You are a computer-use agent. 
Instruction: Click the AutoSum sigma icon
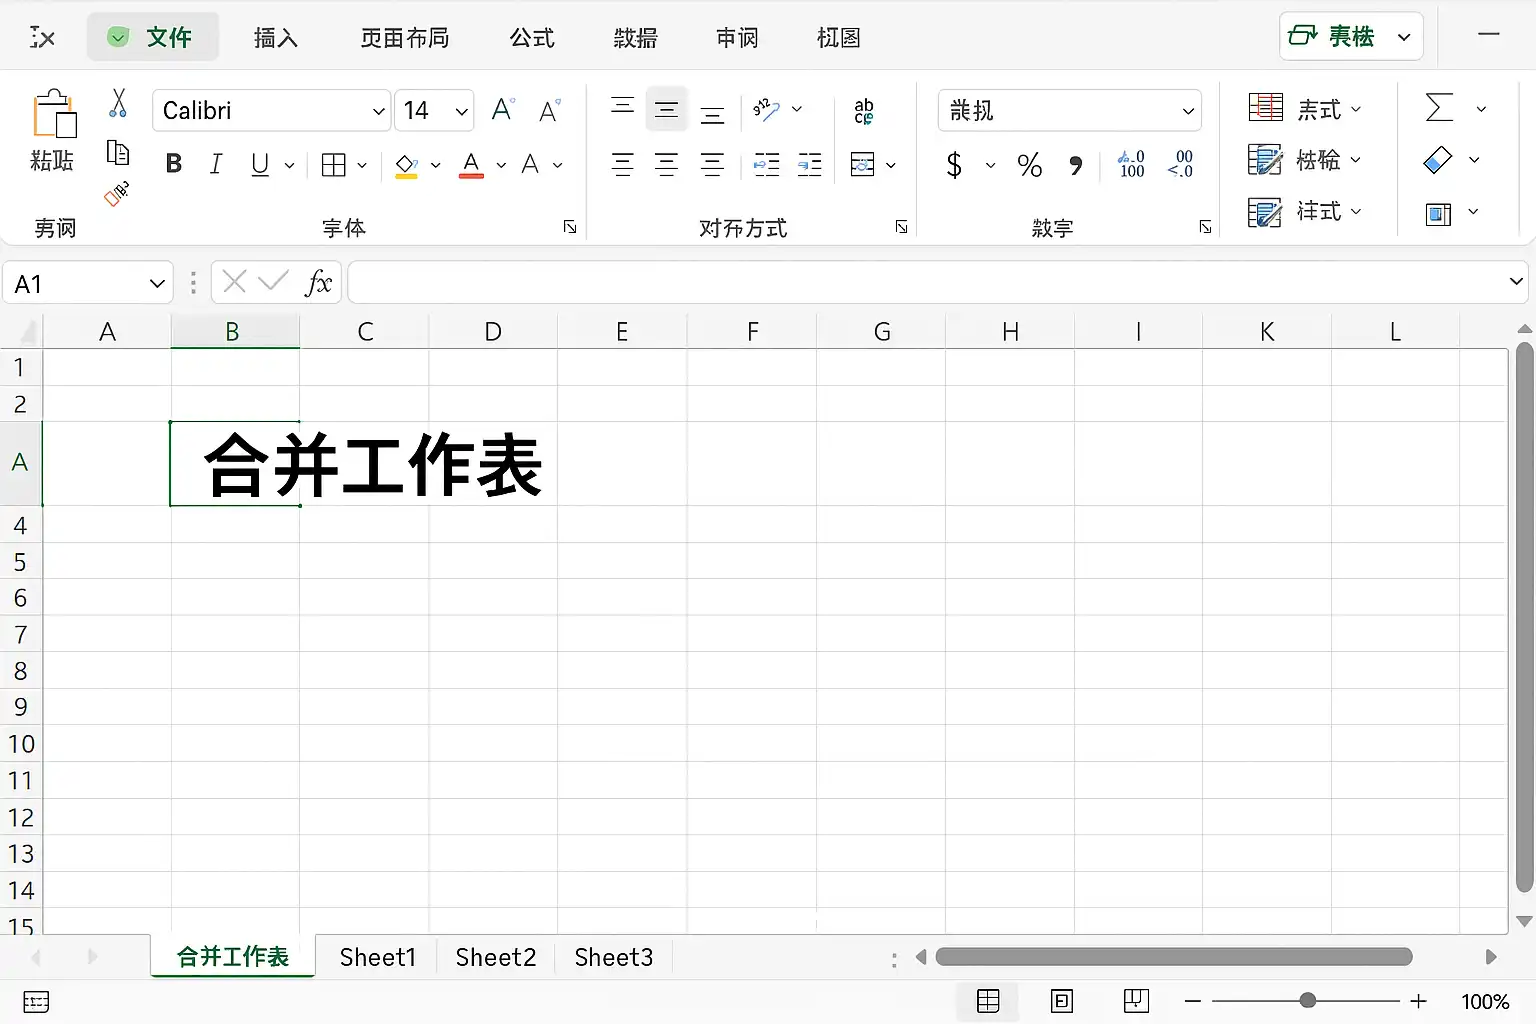pyautogui.click(x=1439, y=108)
